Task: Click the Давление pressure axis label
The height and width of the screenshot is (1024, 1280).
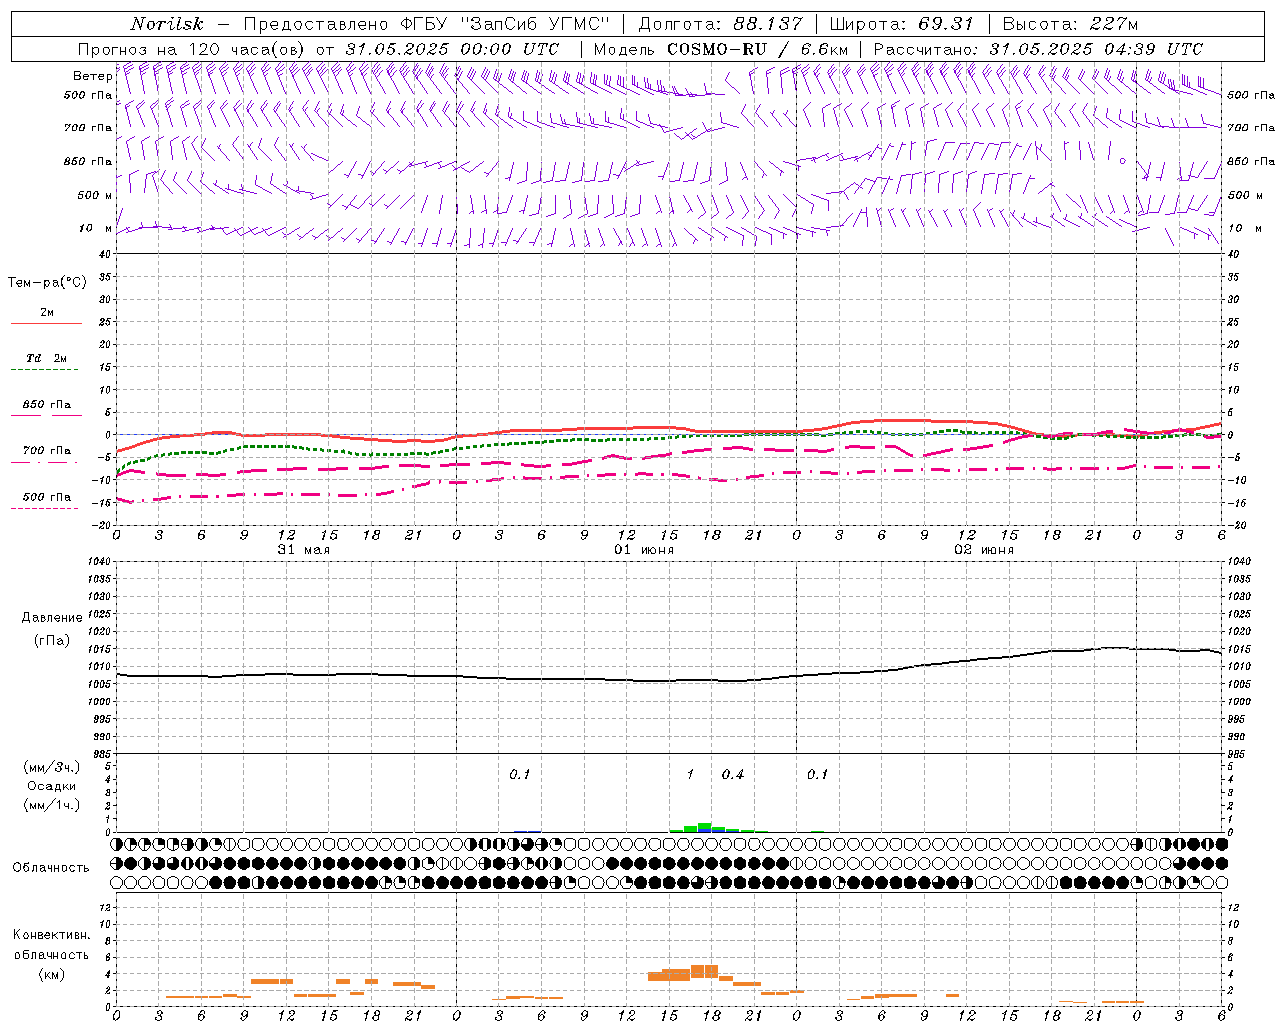Action: 52,618
